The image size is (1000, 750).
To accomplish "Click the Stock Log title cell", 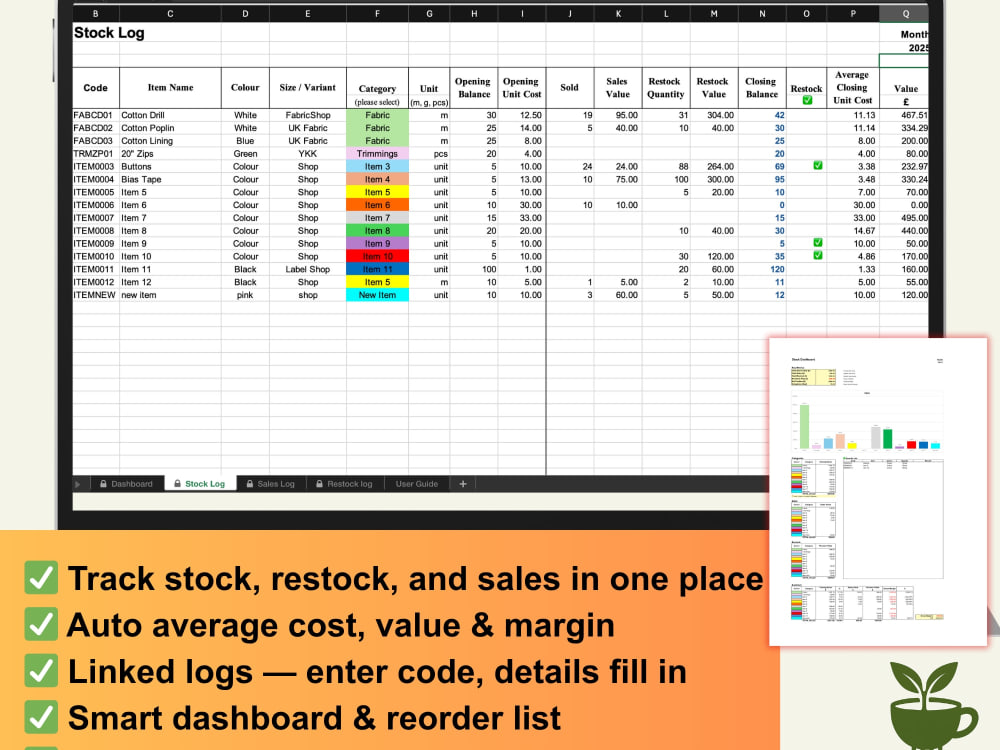I will click(109, 33).
